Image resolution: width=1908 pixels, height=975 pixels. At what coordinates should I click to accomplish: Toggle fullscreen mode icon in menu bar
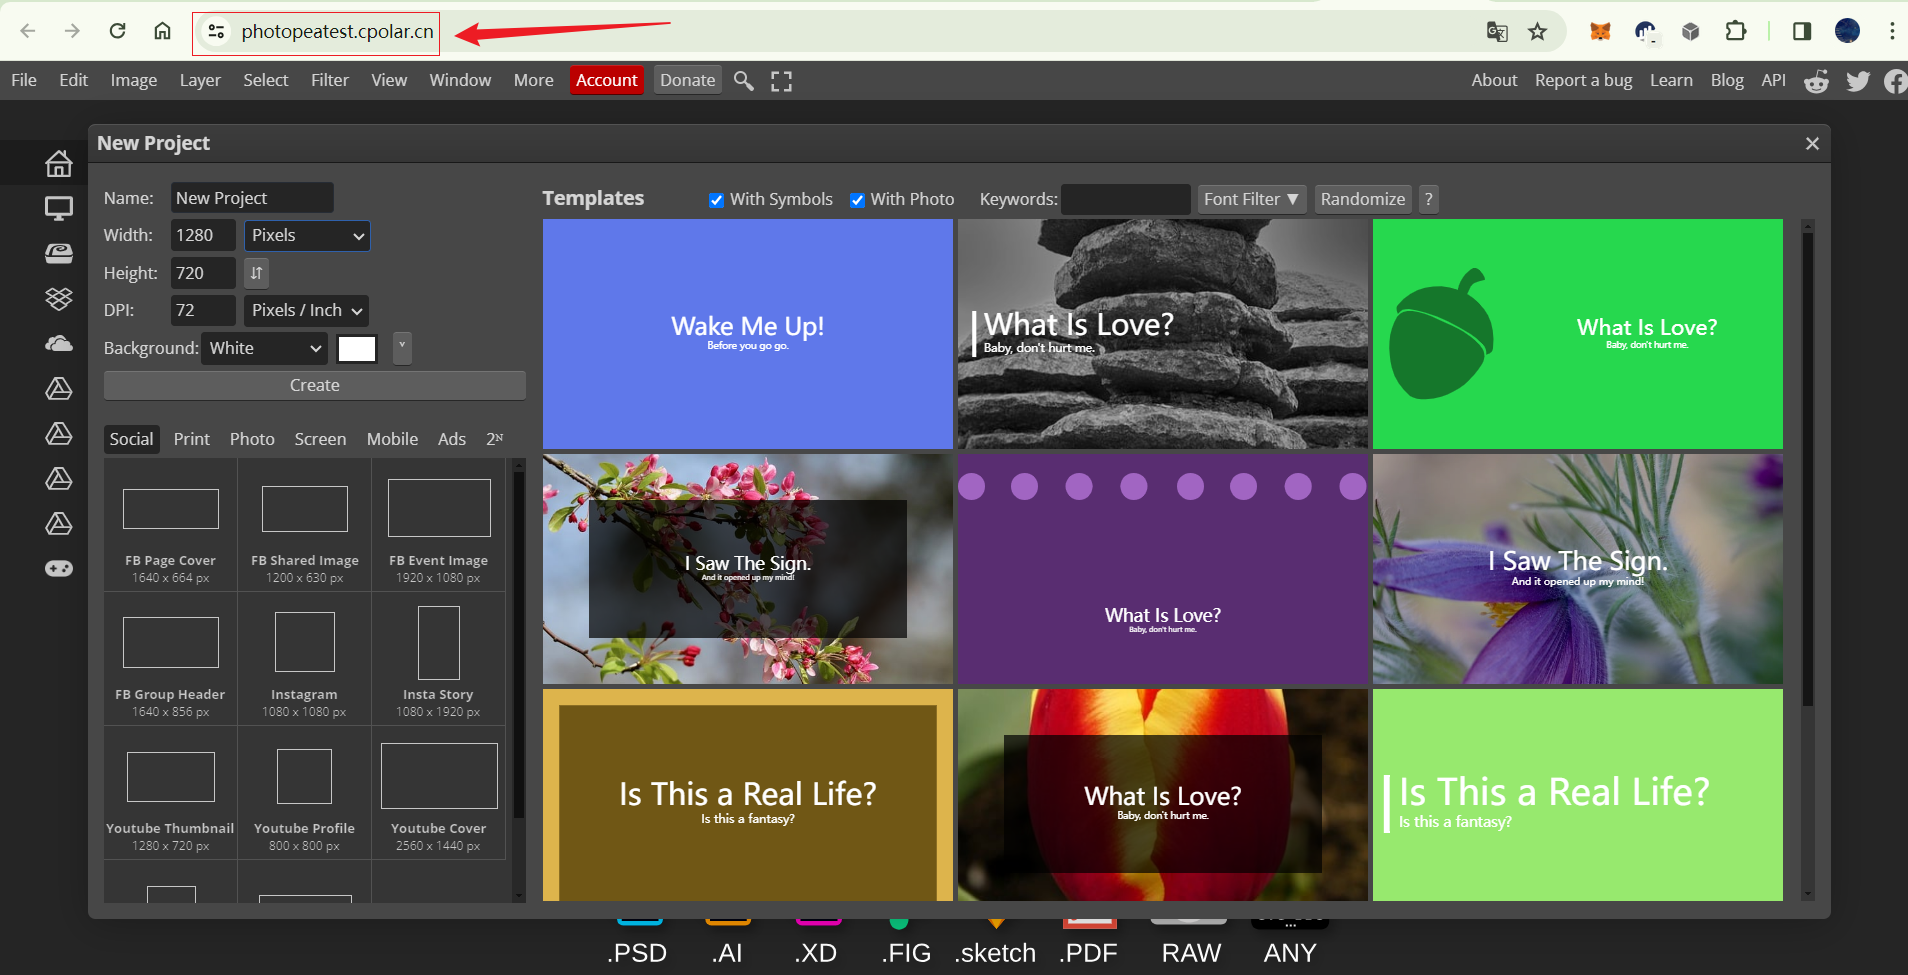pos(781,81)
